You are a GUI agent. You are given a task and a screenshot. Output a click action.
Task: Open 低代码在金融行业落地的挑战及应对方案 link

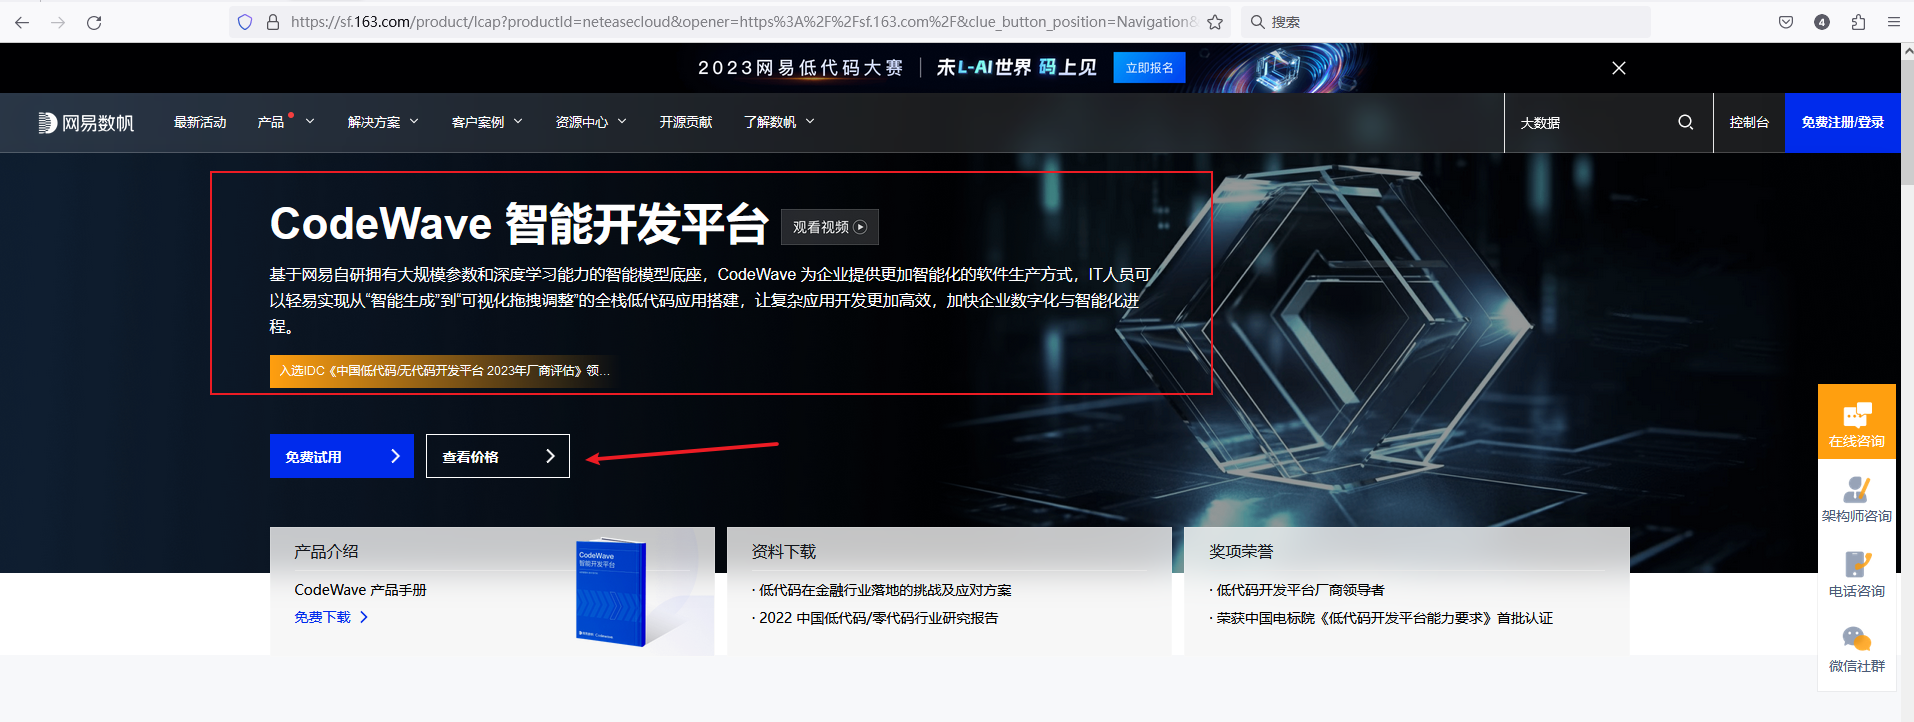(885, 590)
